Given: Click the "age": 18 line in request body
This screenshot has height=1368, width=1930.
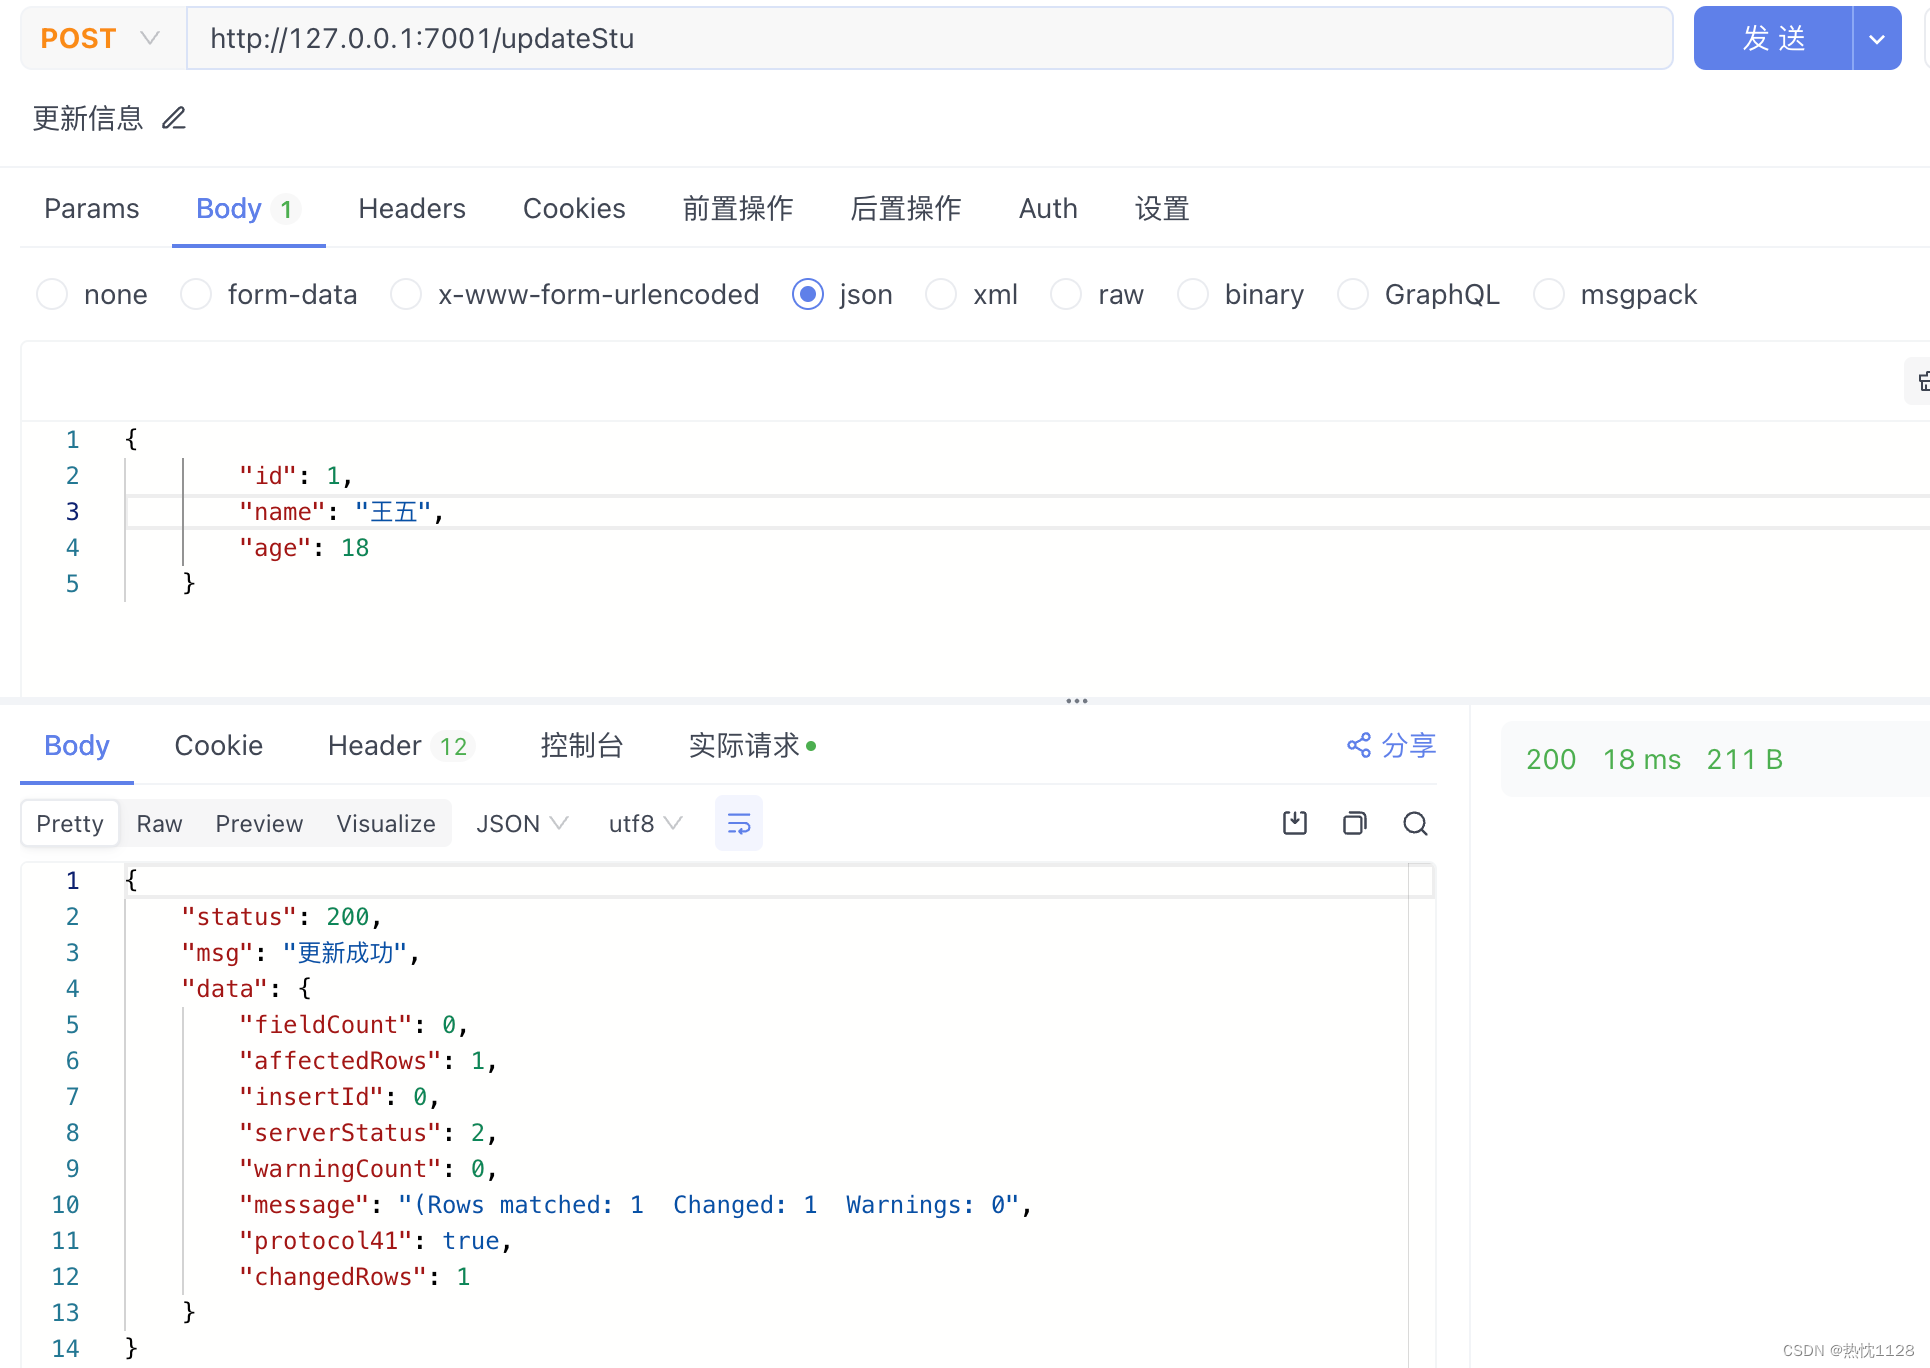Looking at the screenshot, I should tap(304, 548).
